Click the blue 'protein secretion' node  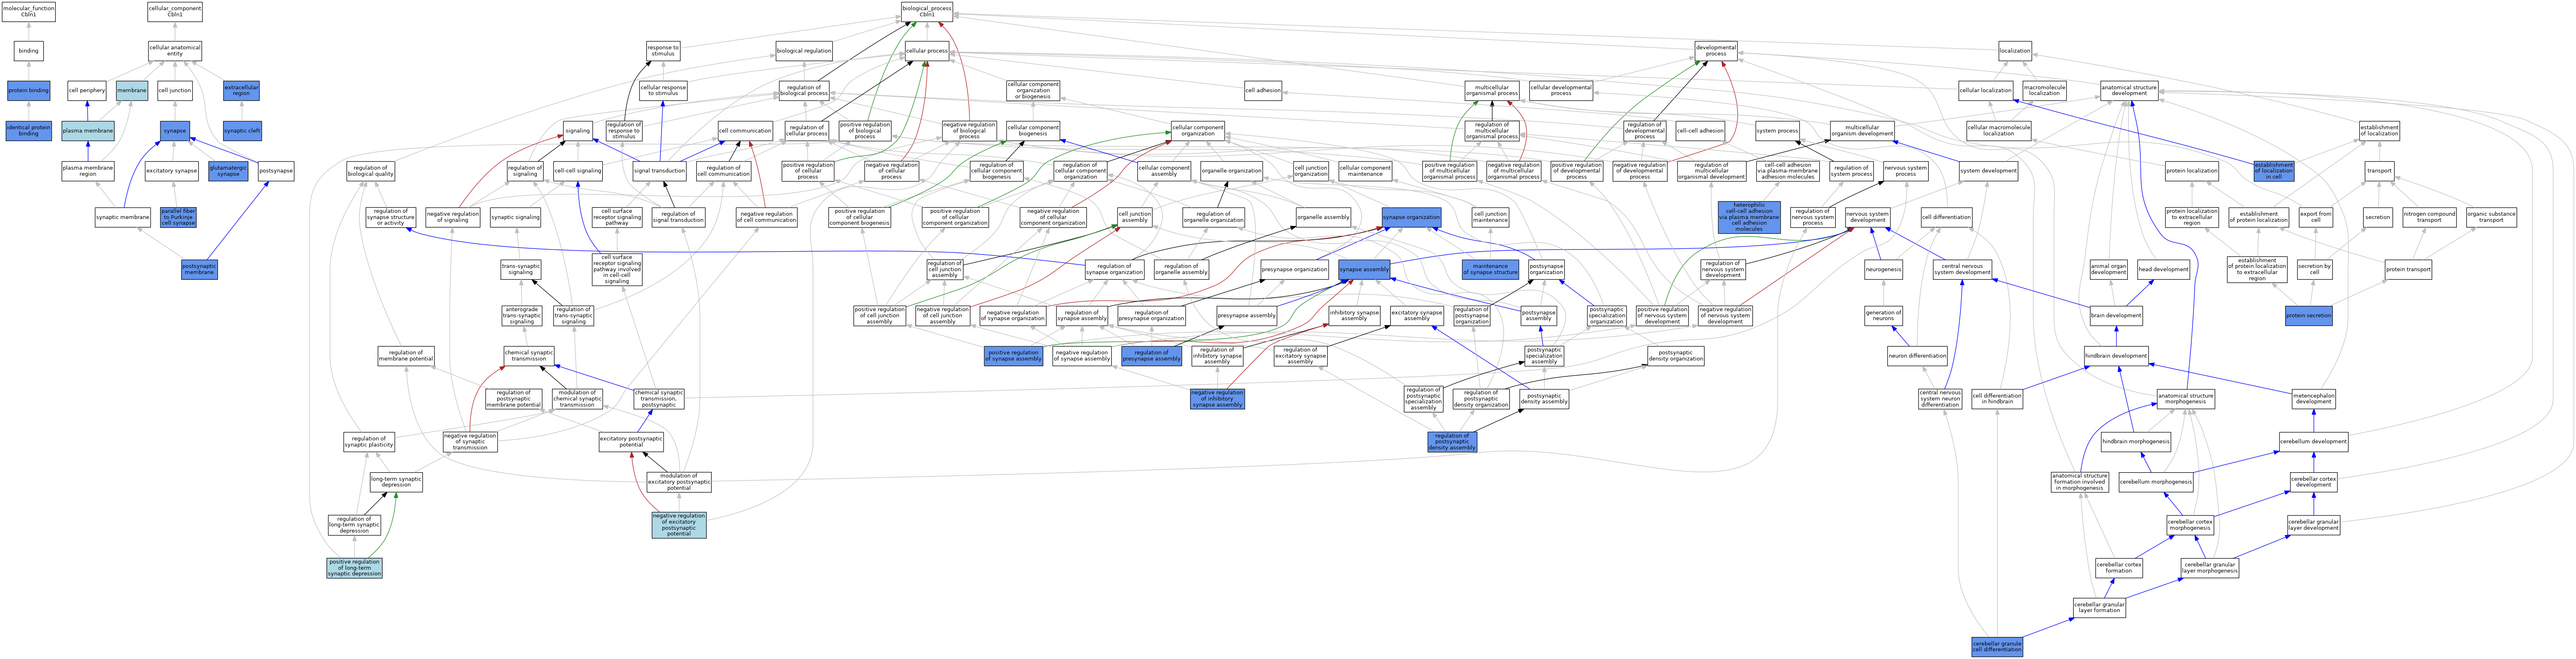pos(2309,316)
